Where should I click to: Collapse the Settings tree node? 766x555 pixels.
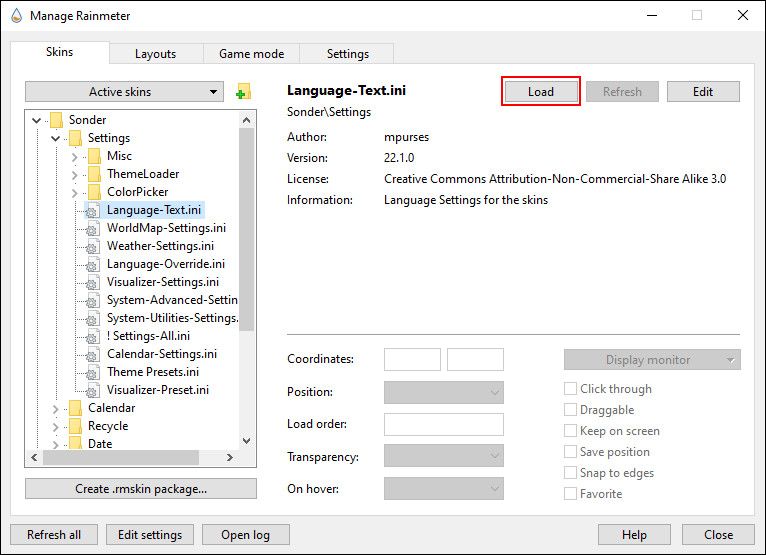pos(55,138)
